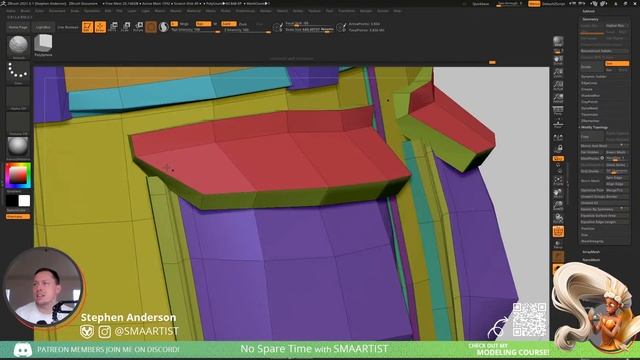Toggle the Smt button beside Divide
The height and width of the screenshot is (360, 640).
(x=617, y=64)
